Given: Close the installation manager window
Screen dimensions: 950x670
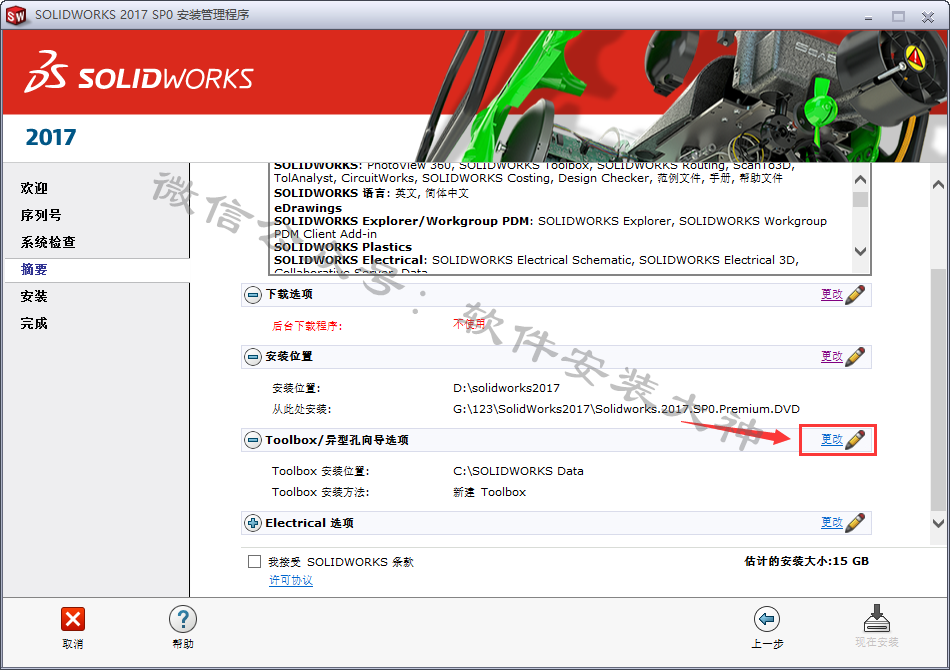Looking at the screenshot, I should [928, 17].
